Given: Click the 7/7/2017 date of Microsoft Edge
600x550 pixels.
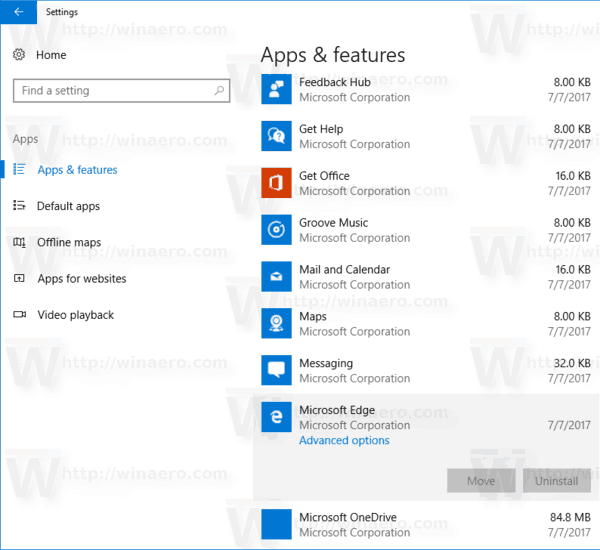Looking at the screenshot, I should (569, 425).
